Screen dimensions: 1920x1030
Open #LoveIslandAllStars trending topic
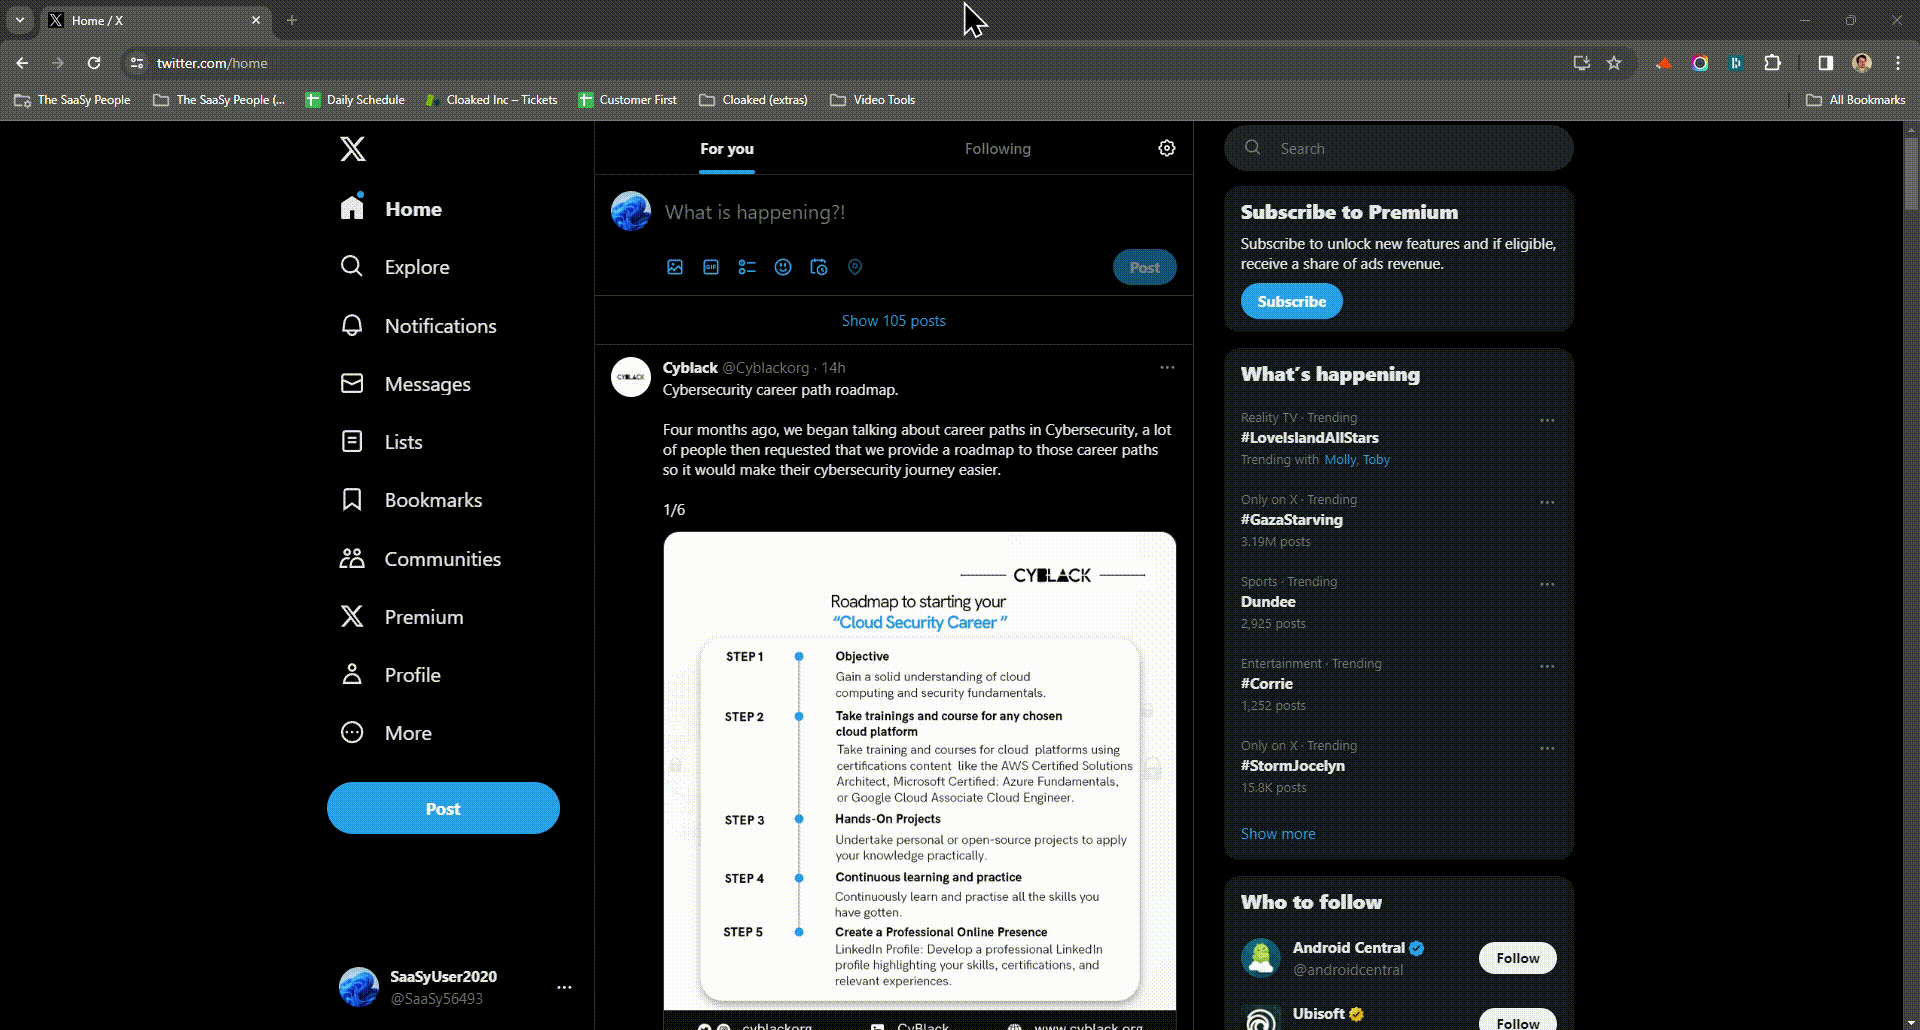pos(1309,438)
